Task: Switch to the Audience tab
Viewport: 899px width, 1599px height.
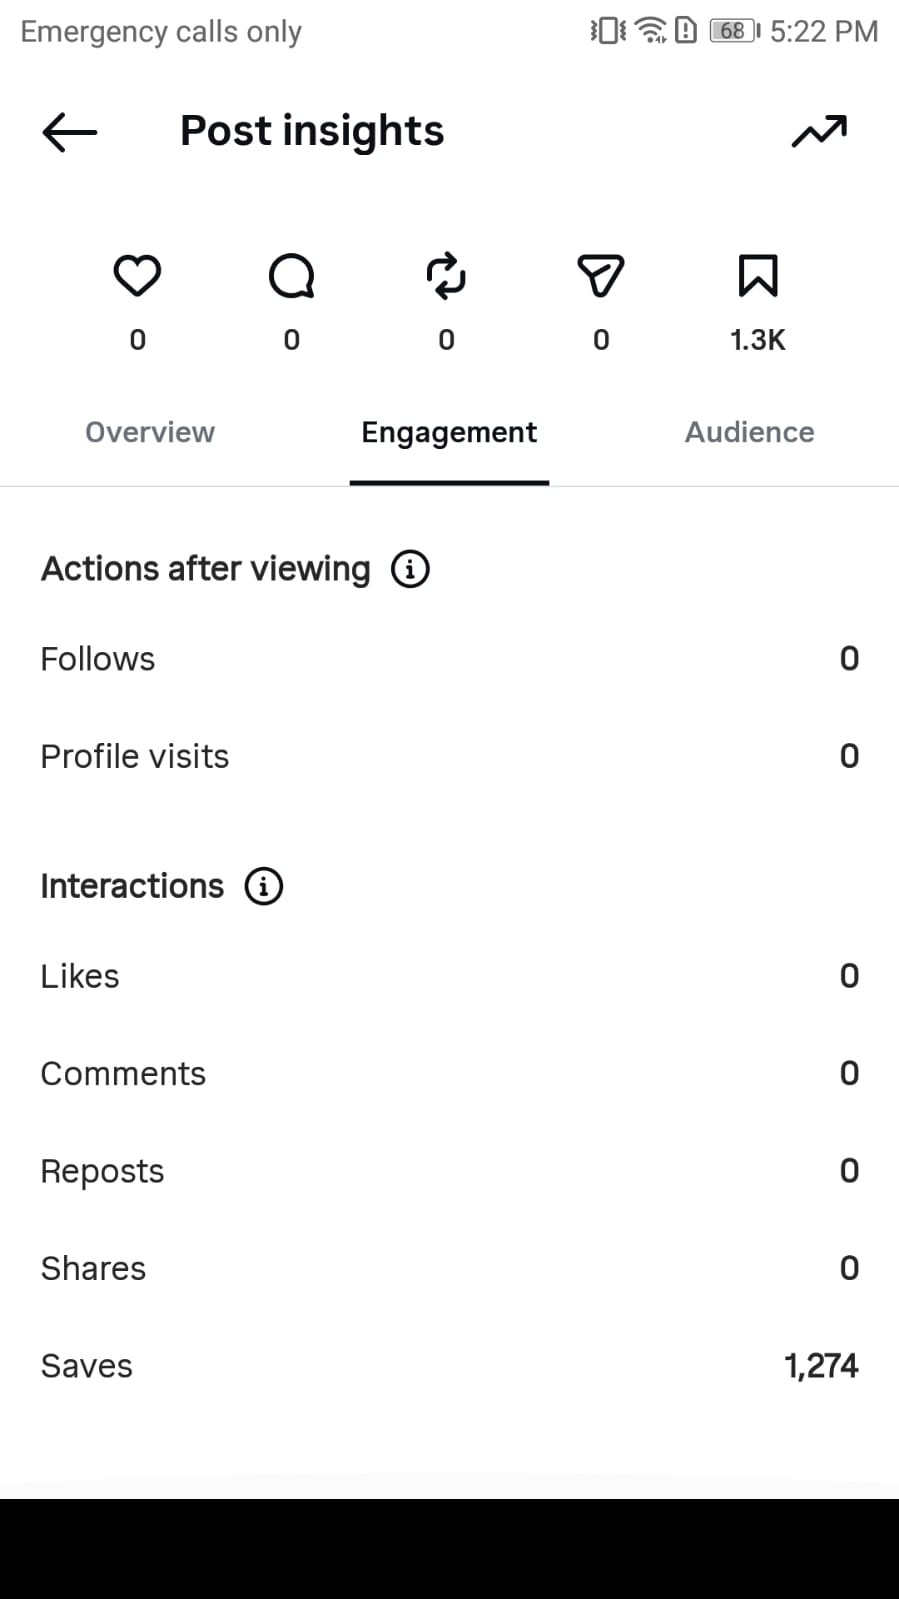Action: point(749,432)
